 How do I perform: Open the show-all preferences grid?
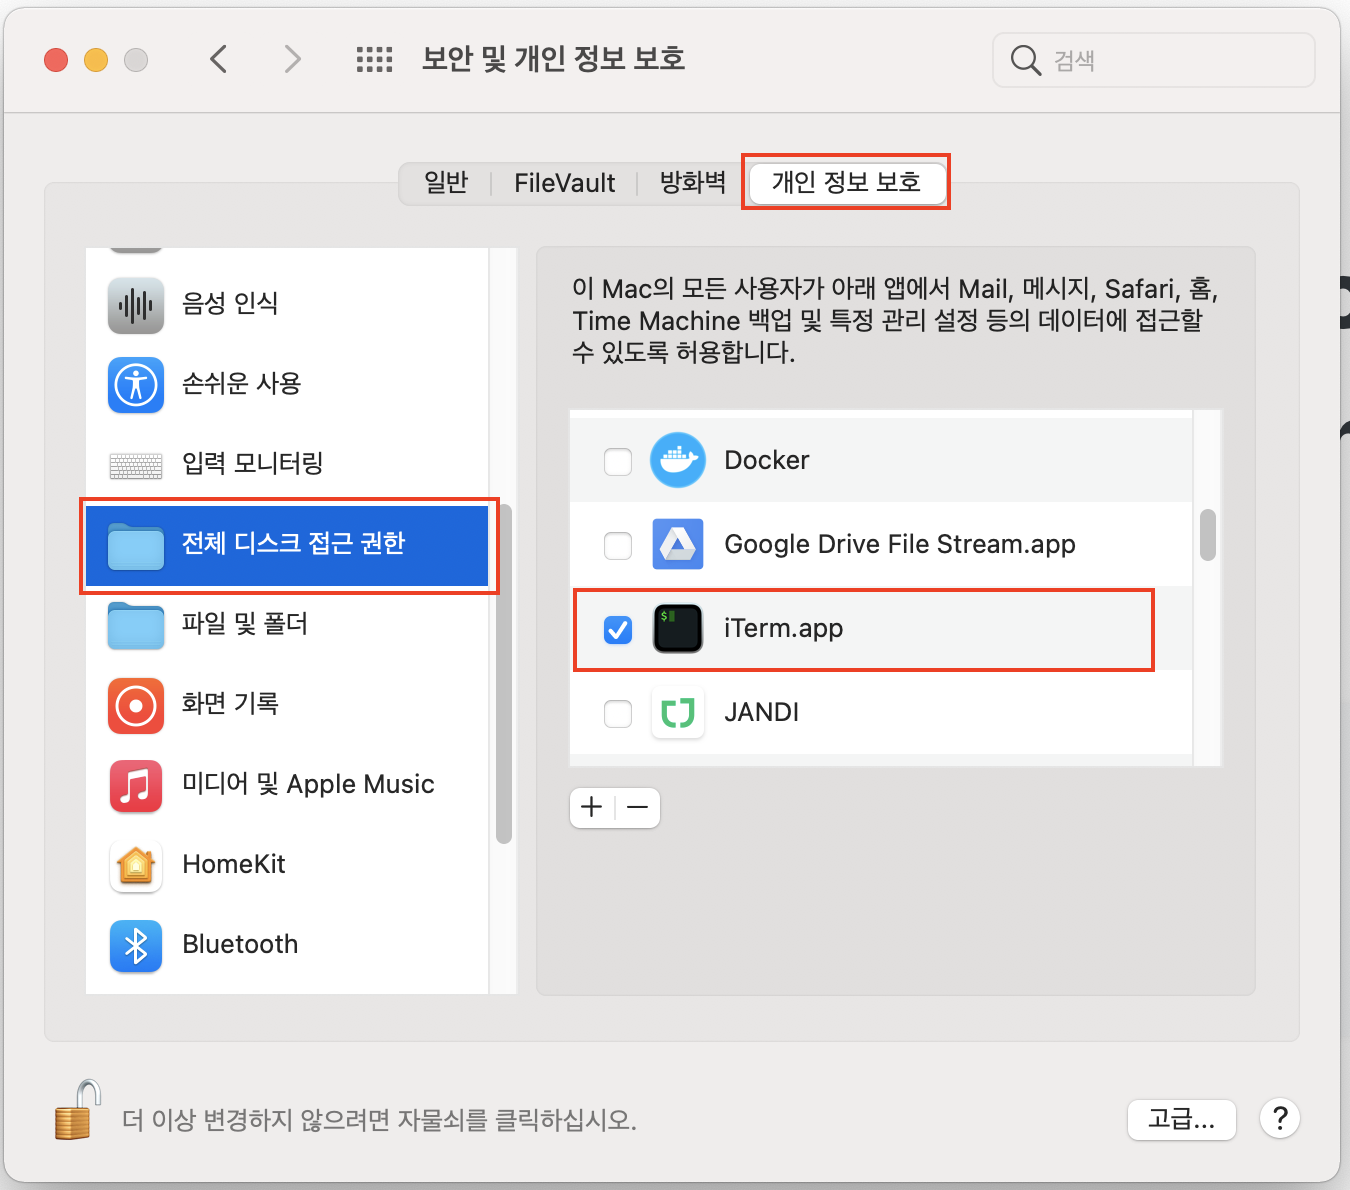click(374, 60)
